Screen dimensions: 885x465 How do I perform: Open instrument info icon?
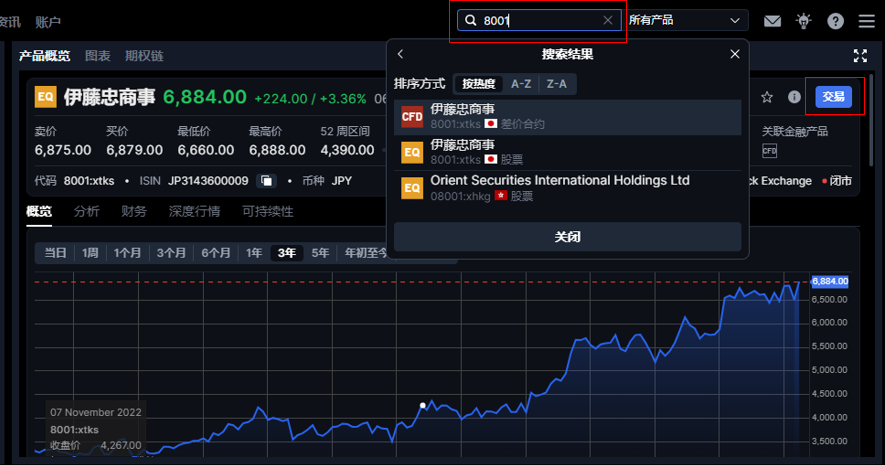point(794,97)
